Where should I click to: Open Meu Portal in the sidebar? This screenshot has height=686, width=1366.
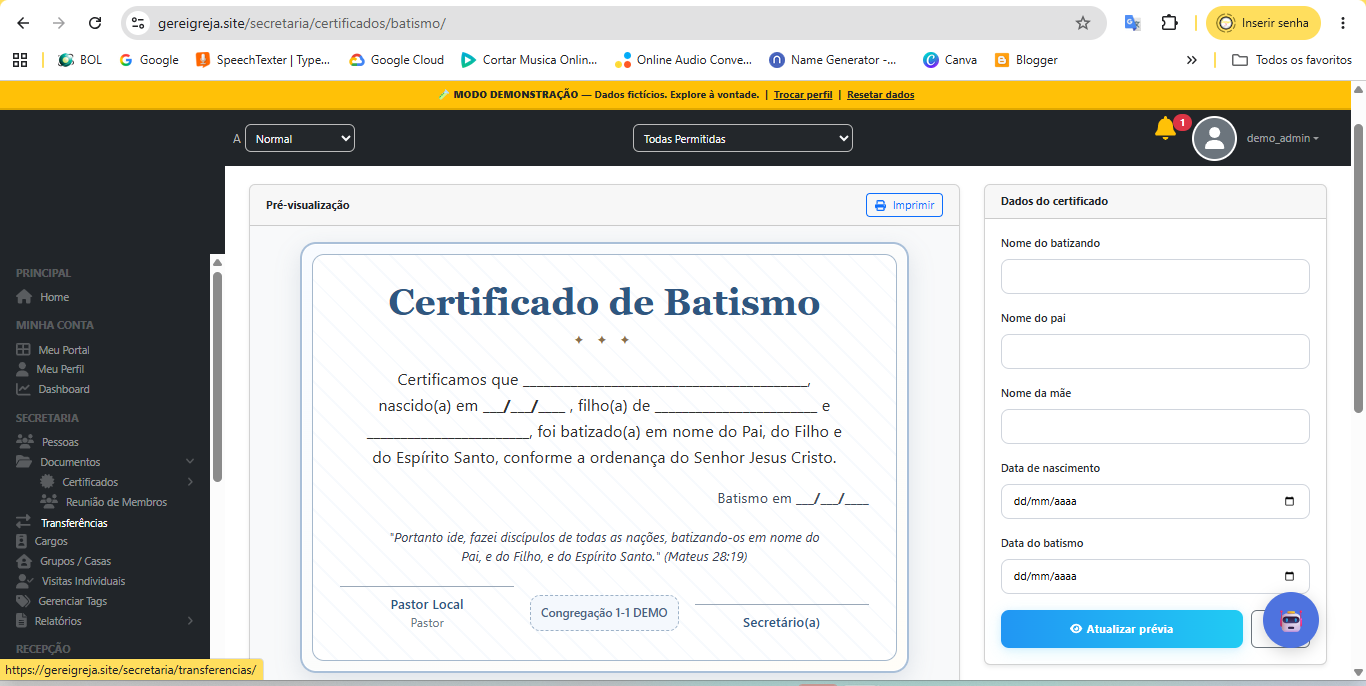[53, 350]
